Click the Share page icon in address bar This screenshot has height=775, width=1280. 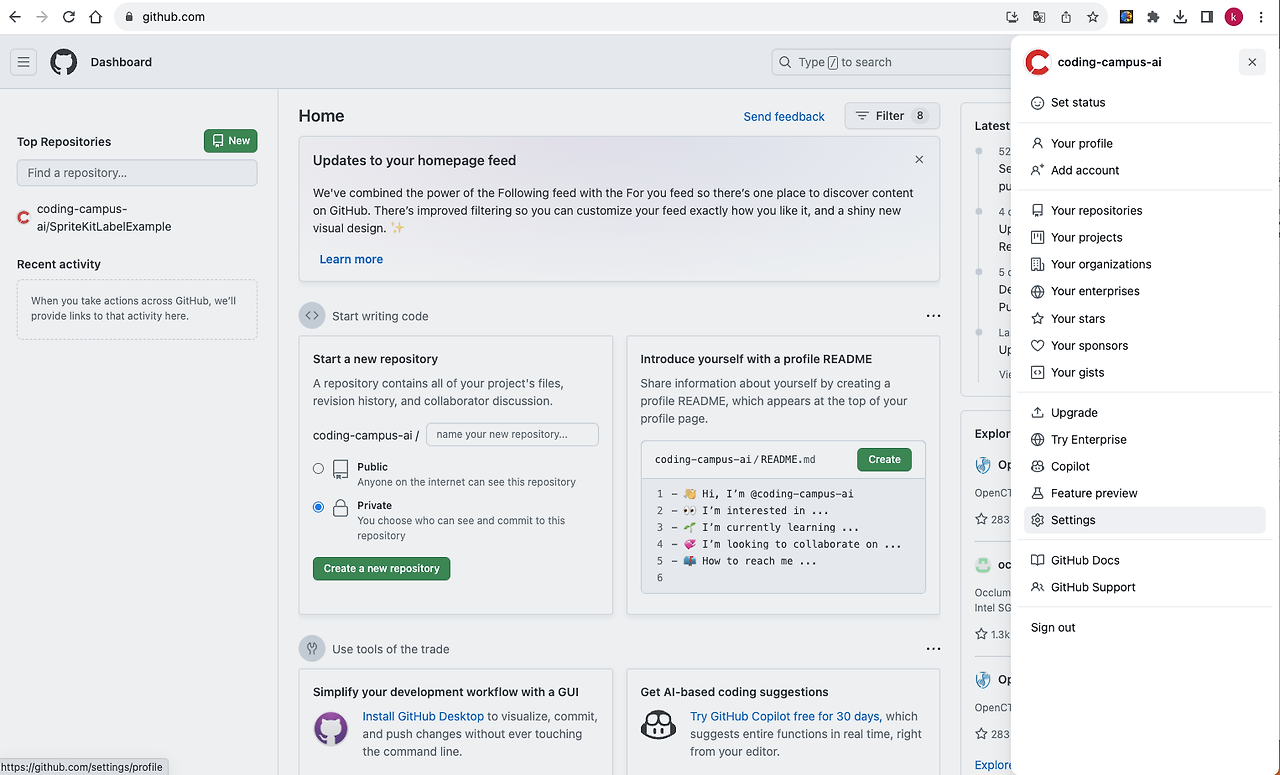tap(1066, 17)
